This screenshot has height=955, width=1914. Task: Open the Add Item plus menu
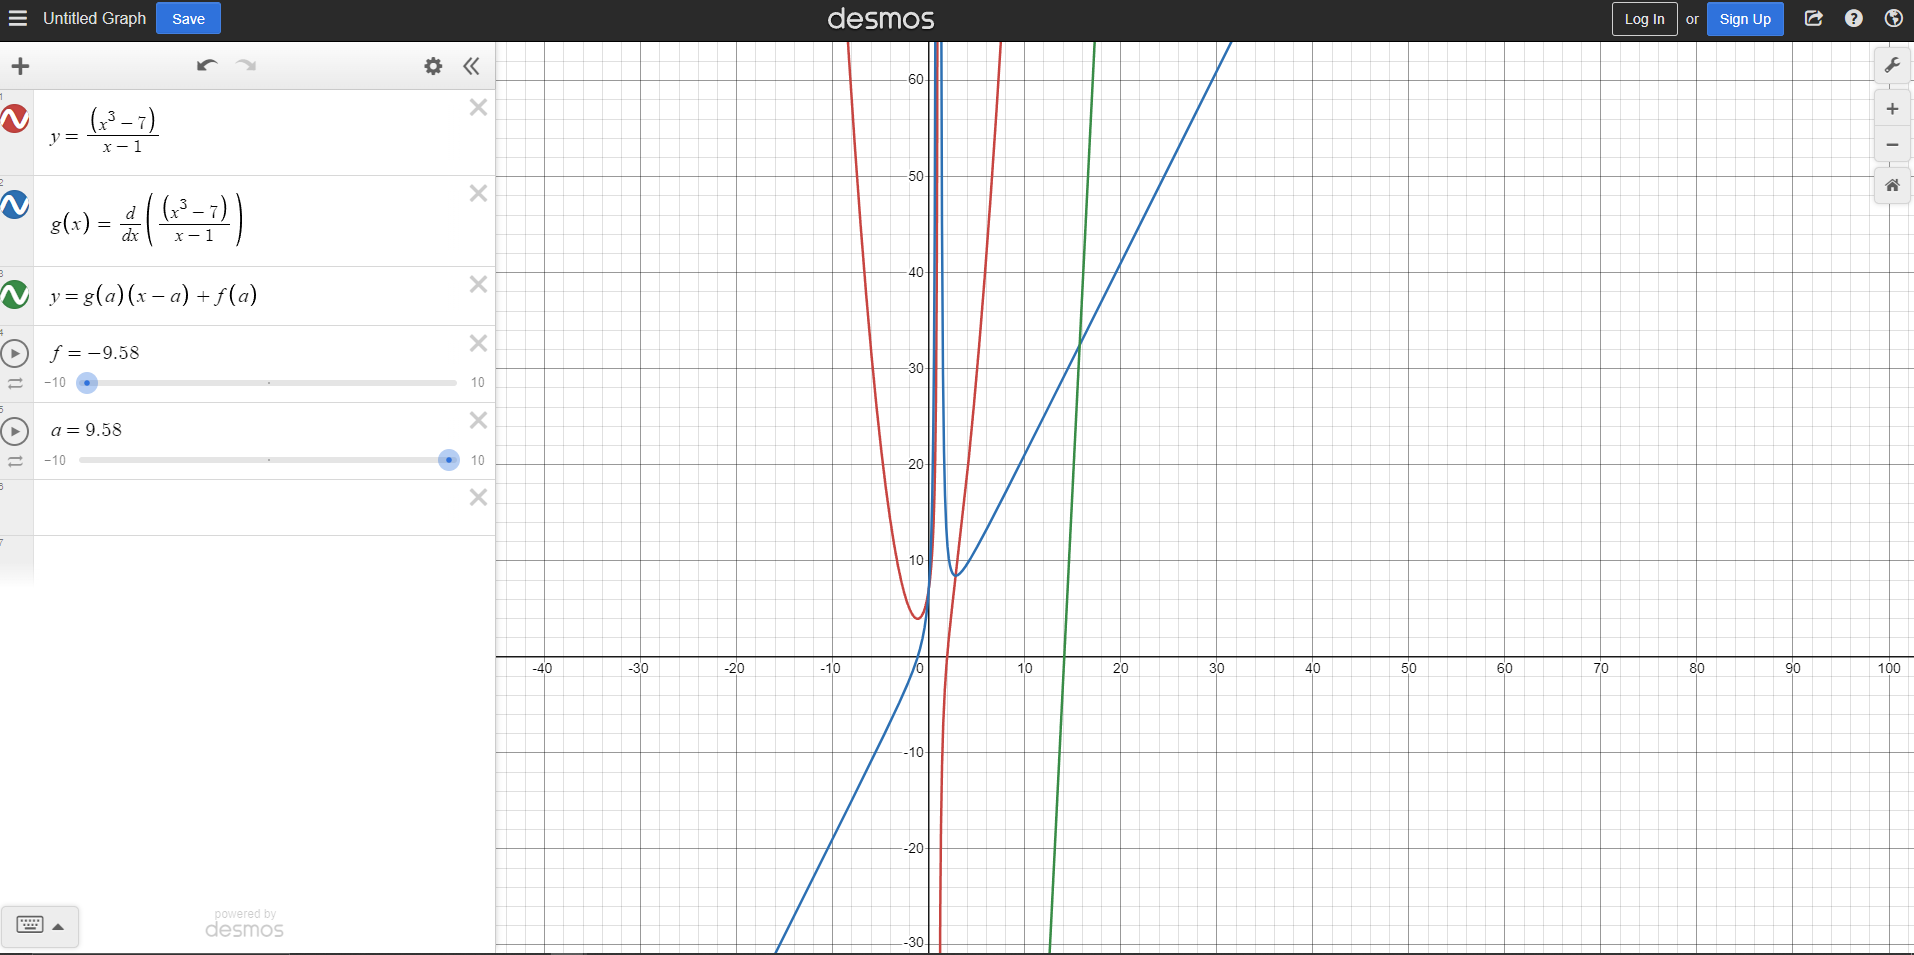point(20,66)
